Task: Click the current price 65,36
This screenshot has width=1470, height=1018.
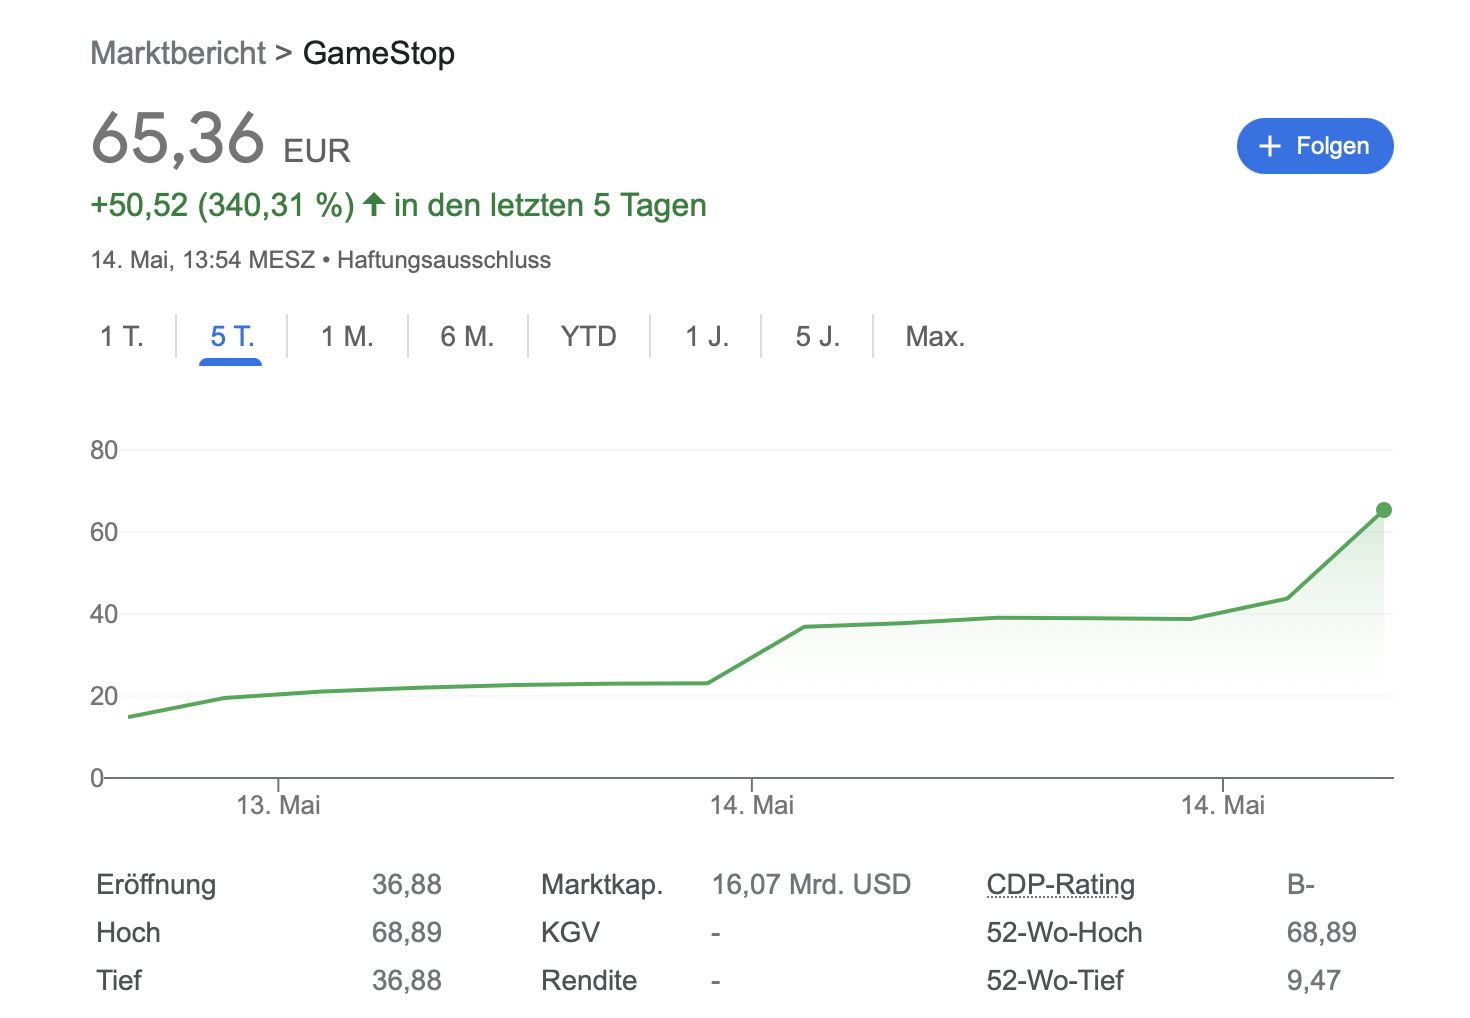Action: (178, 138)
